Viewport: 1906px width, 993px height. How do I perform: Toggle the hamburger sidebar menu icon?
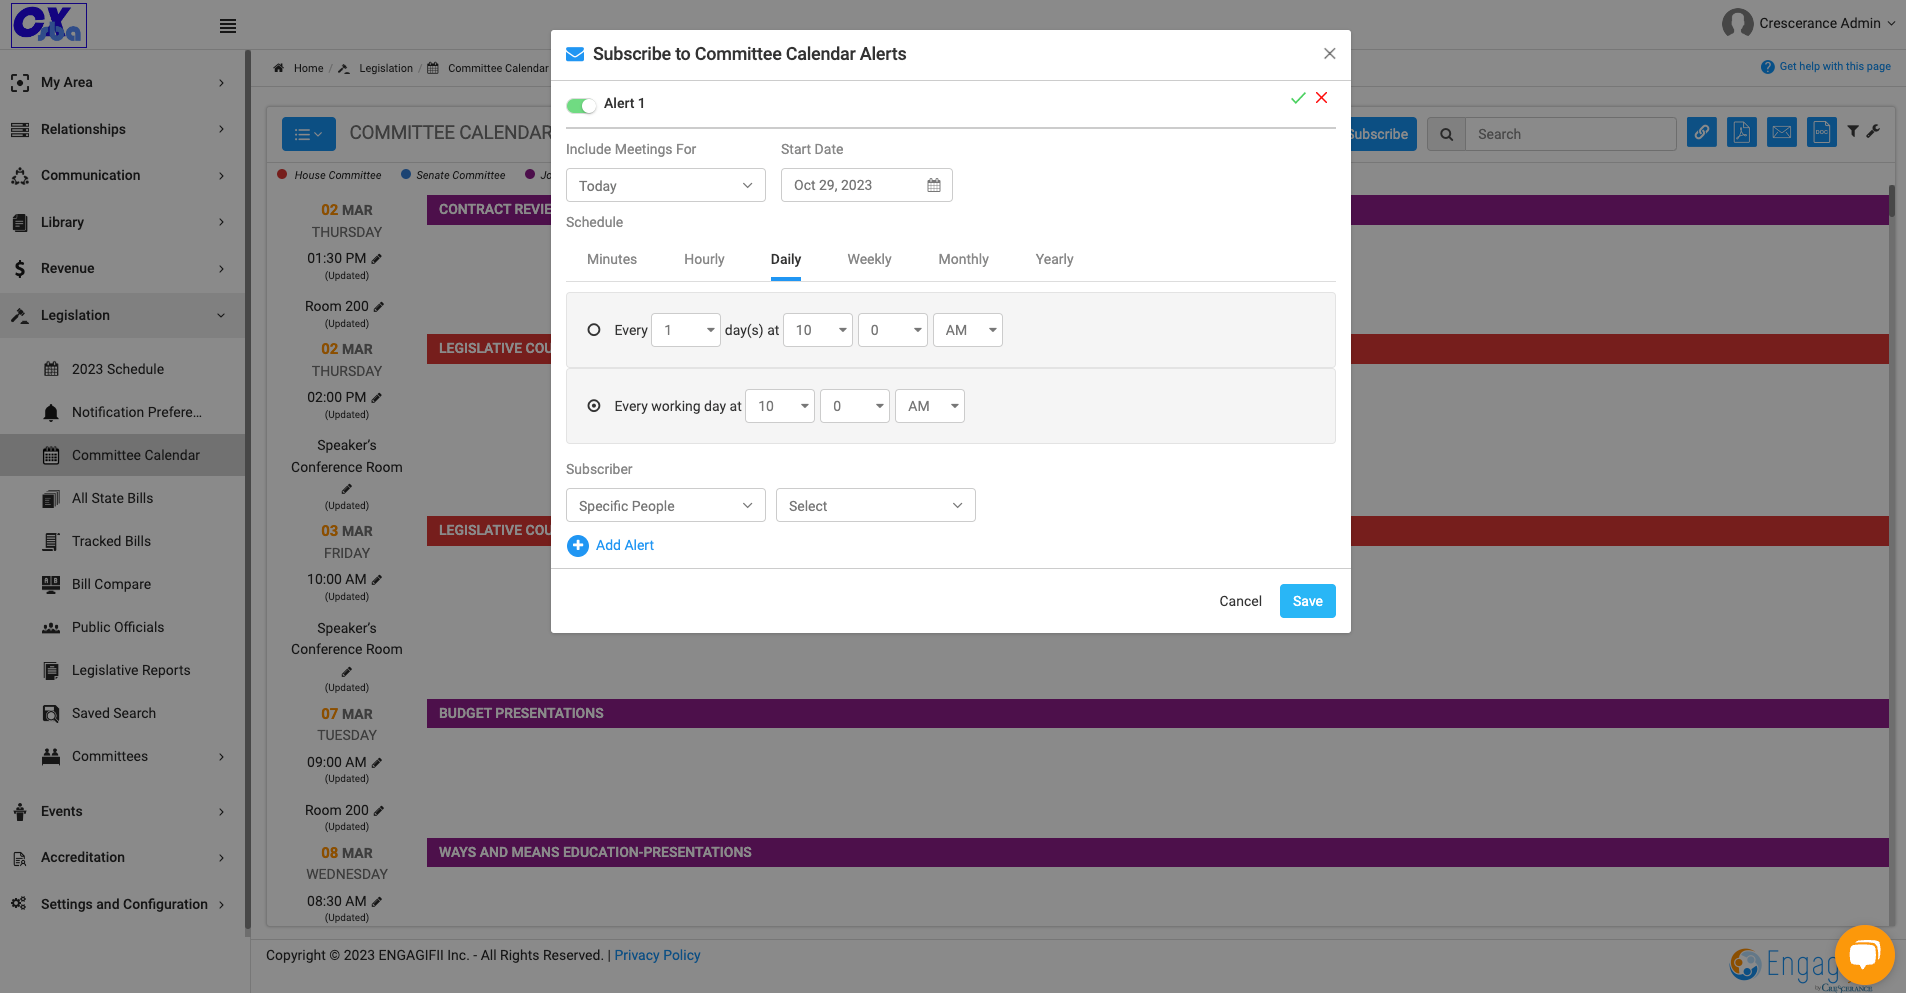tap(228, 26)
